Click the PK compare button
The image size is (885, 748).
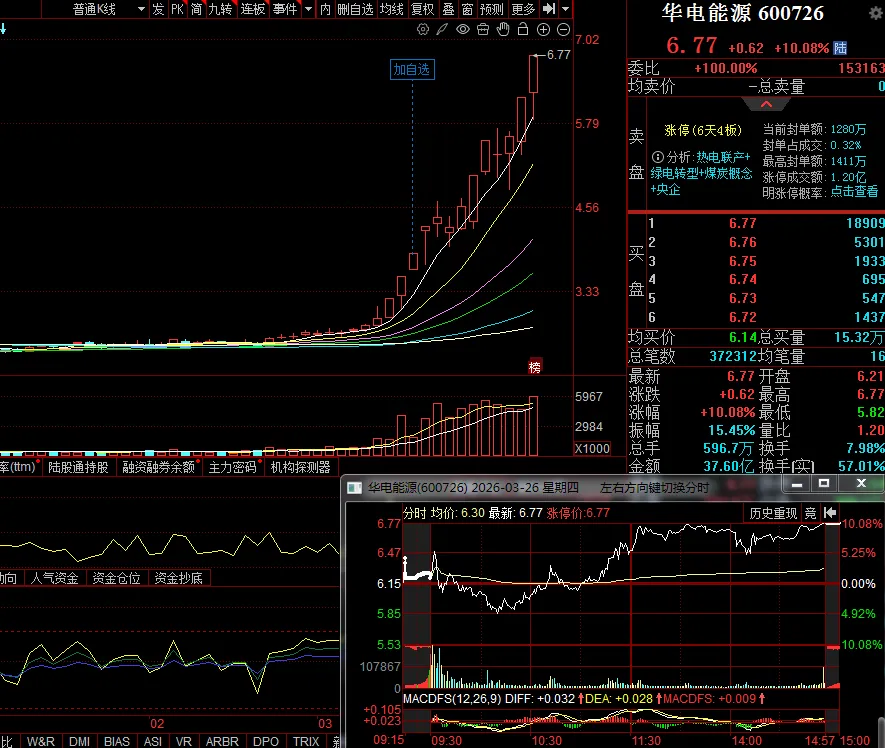177,9
